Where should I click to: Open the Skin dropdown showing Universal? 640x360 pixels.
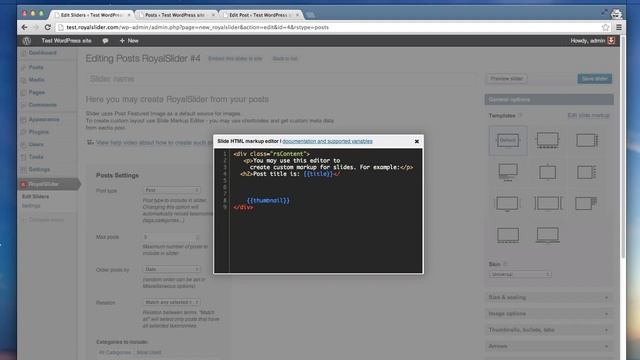(520, 274)
